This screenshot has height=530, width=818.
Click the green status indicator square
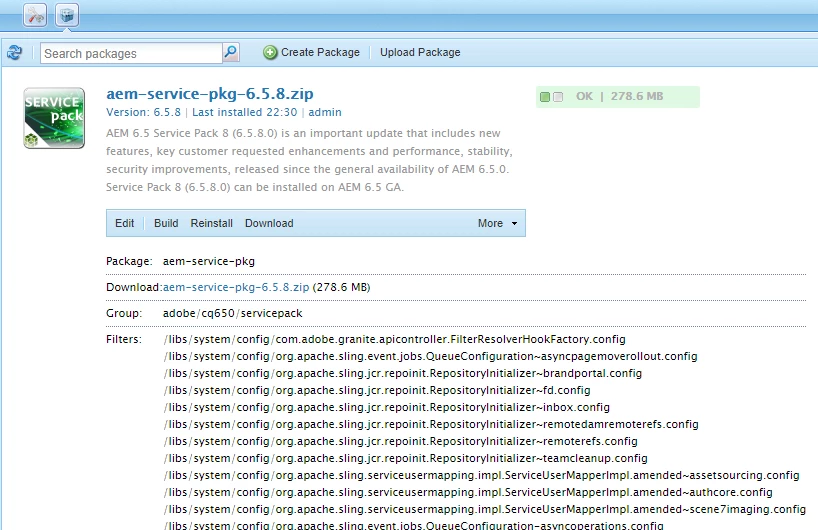click(x=545, y=97)
